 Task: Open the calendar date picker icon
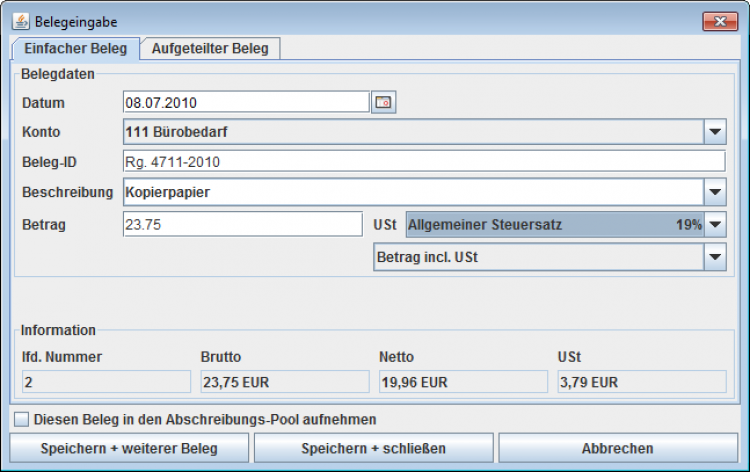(x=384, y=102)
